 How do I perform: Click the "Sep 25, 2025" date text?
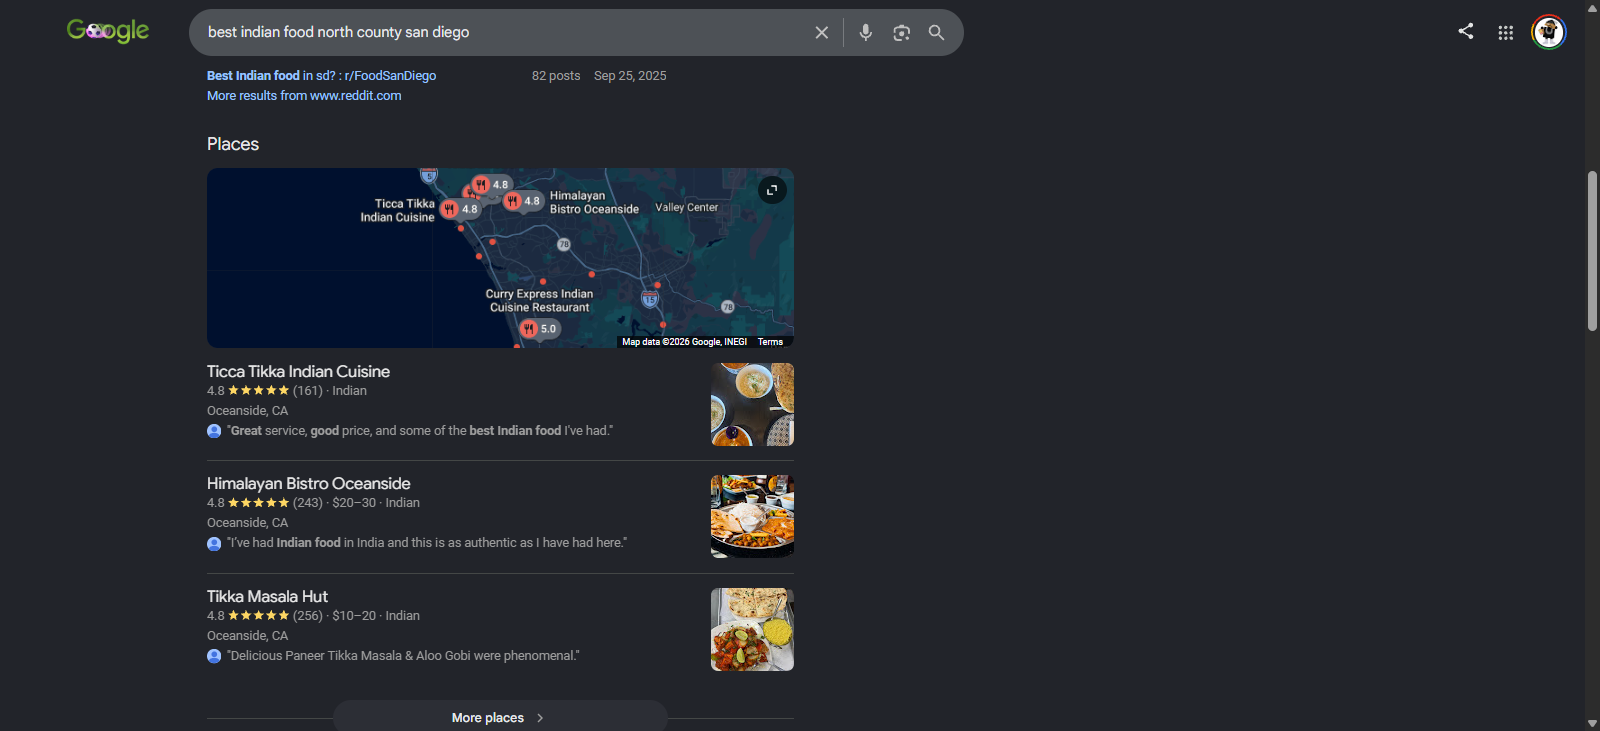pyautogui.click(x=630, y=76)
